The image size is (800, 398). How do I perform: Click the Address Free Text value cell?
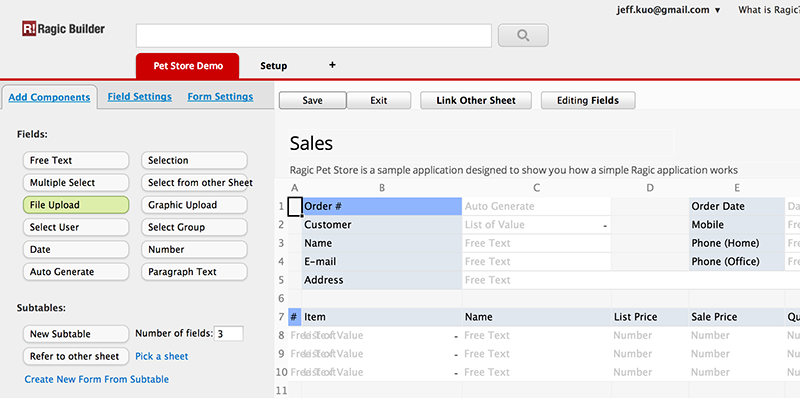point(631,280)
